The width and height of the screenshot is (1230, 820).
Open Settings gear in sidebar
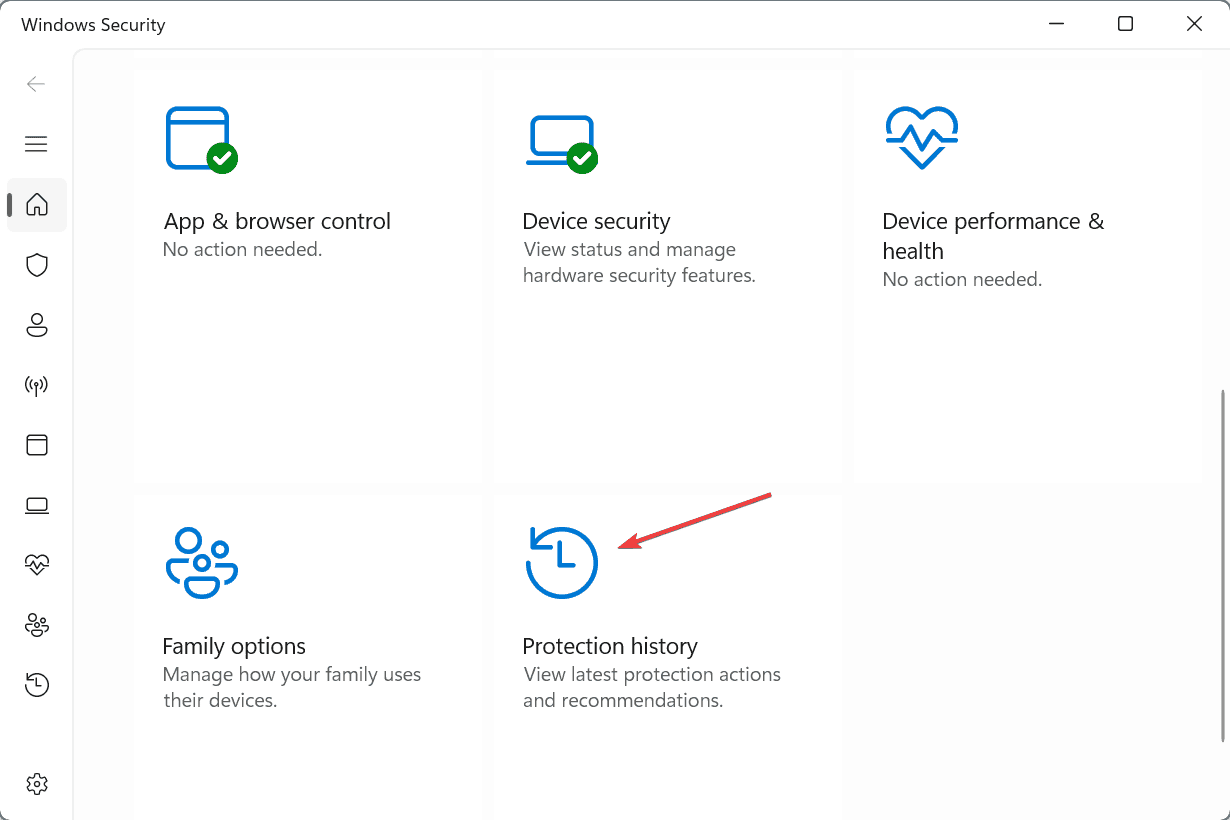pyautogui.click(x=37, y=783)
